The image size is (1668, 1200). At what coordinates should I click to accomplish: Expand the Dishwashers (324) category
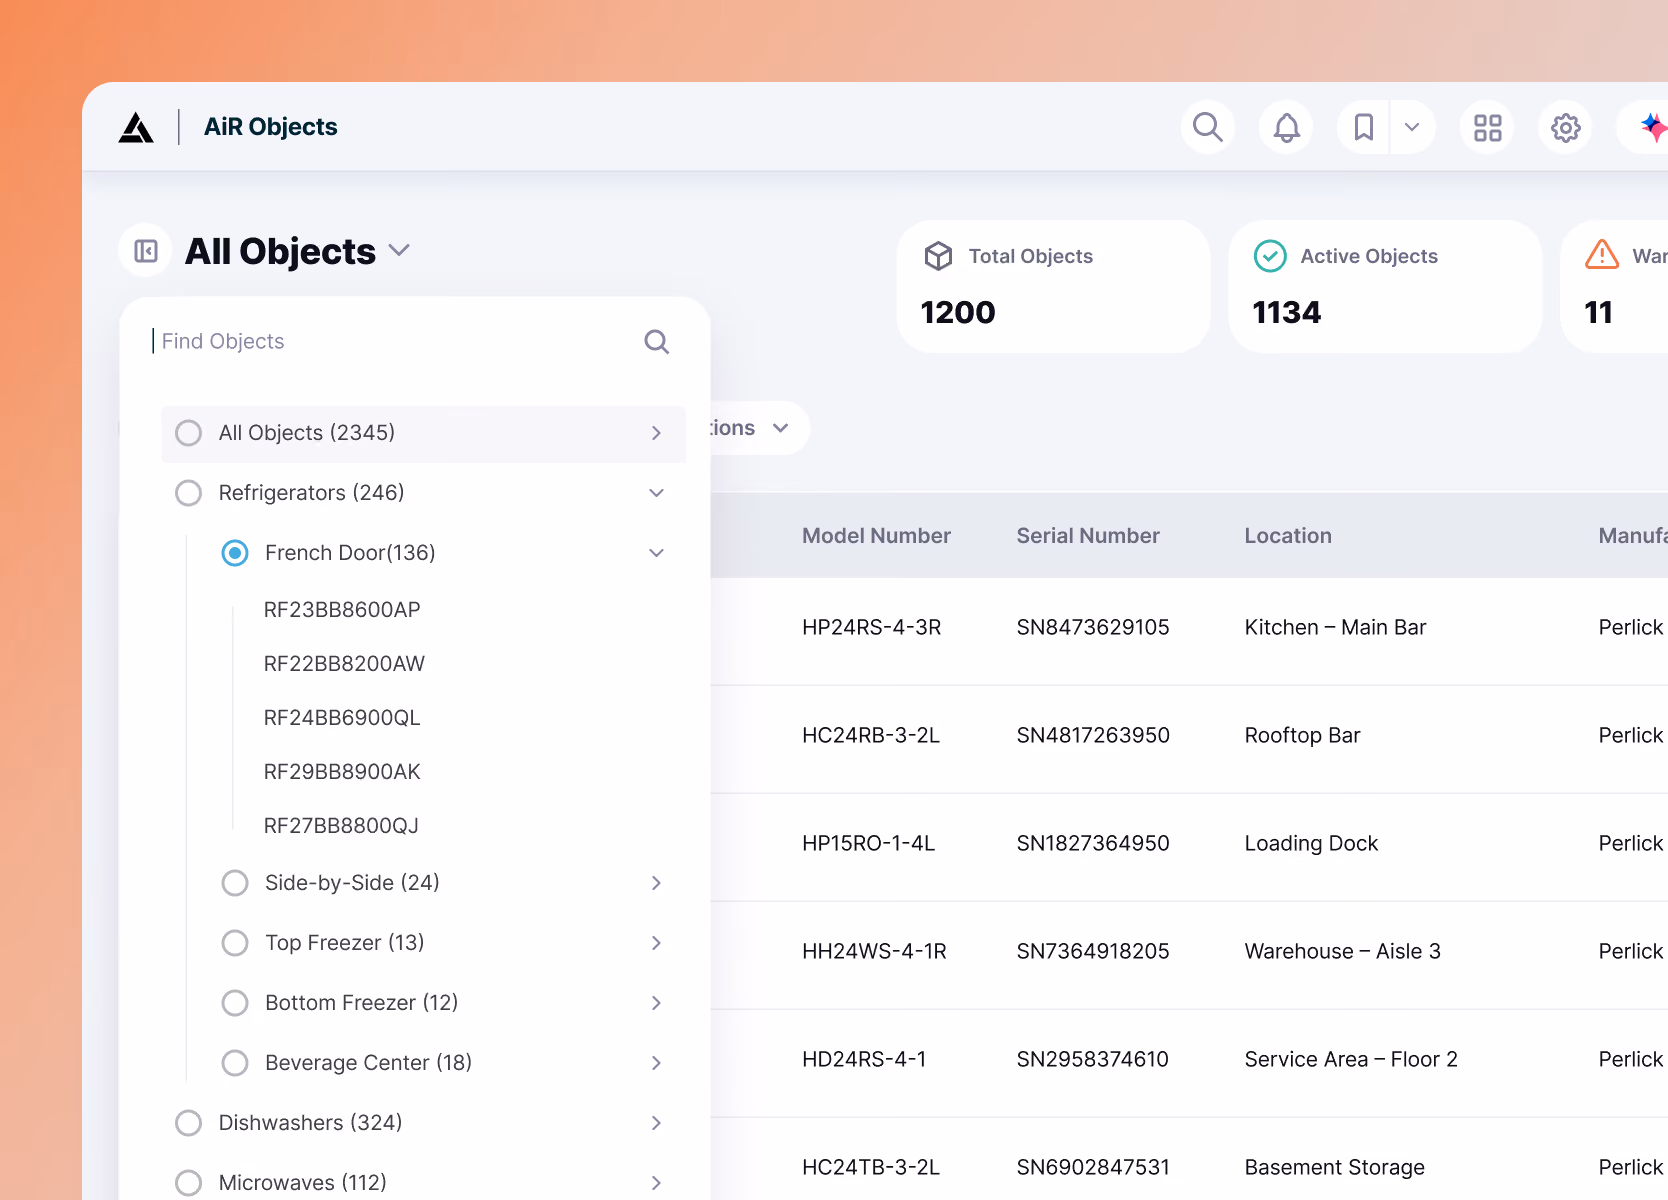[x=656, y=1123]
